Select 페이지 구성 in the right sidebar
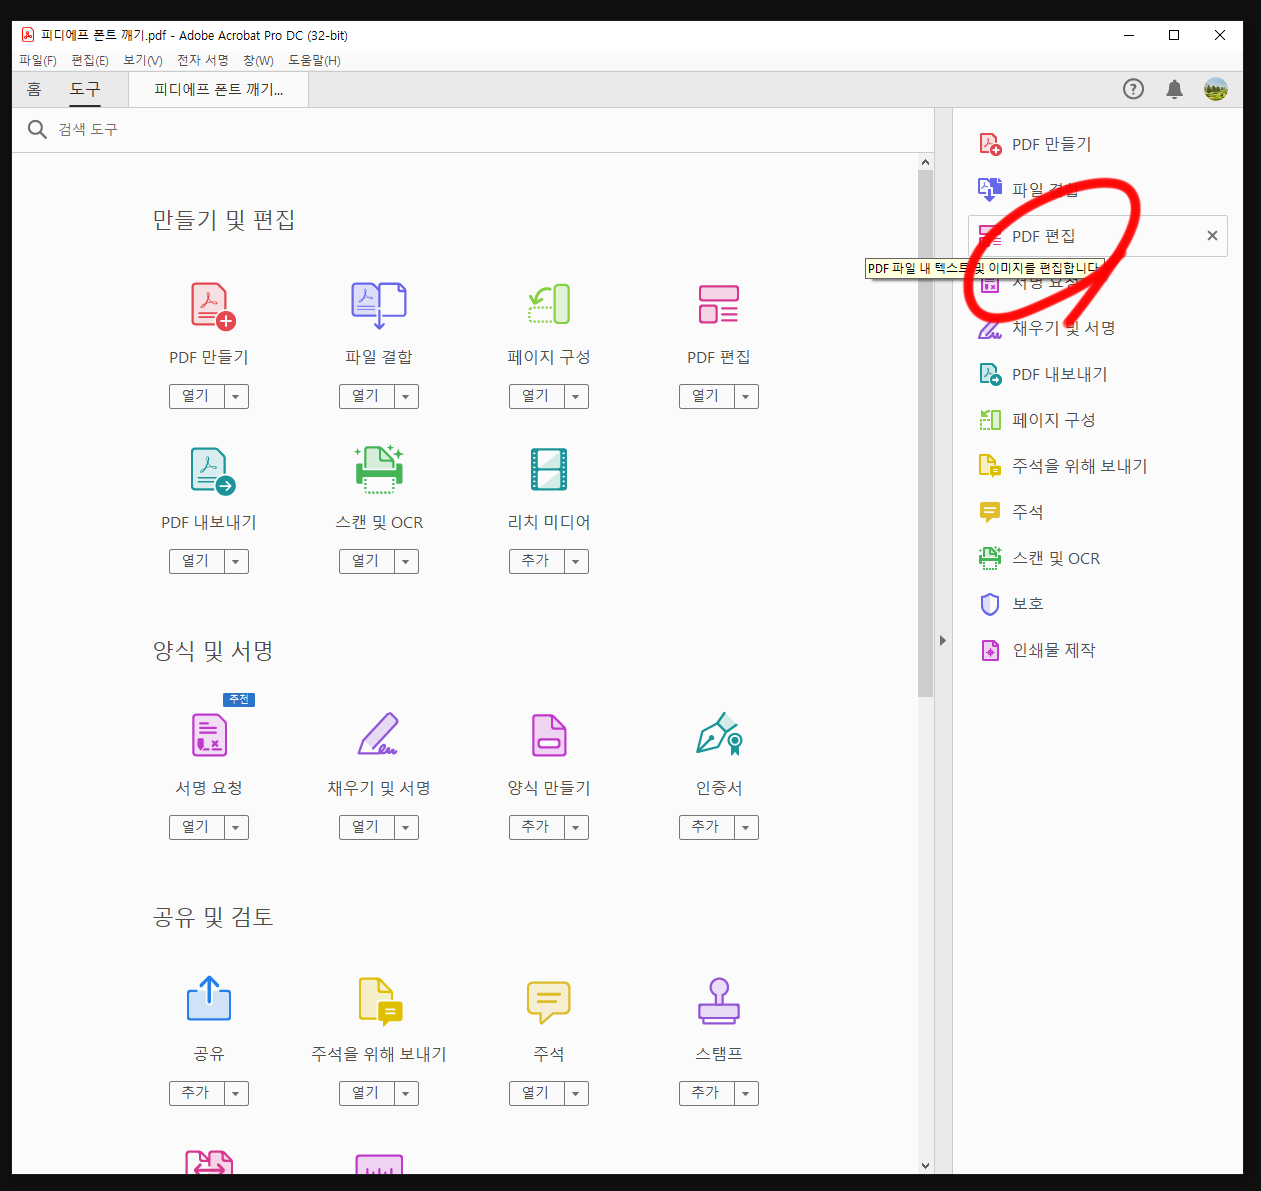Image resolution: width=1261 pixels, height=1191 pixels. coord(1037,420)
